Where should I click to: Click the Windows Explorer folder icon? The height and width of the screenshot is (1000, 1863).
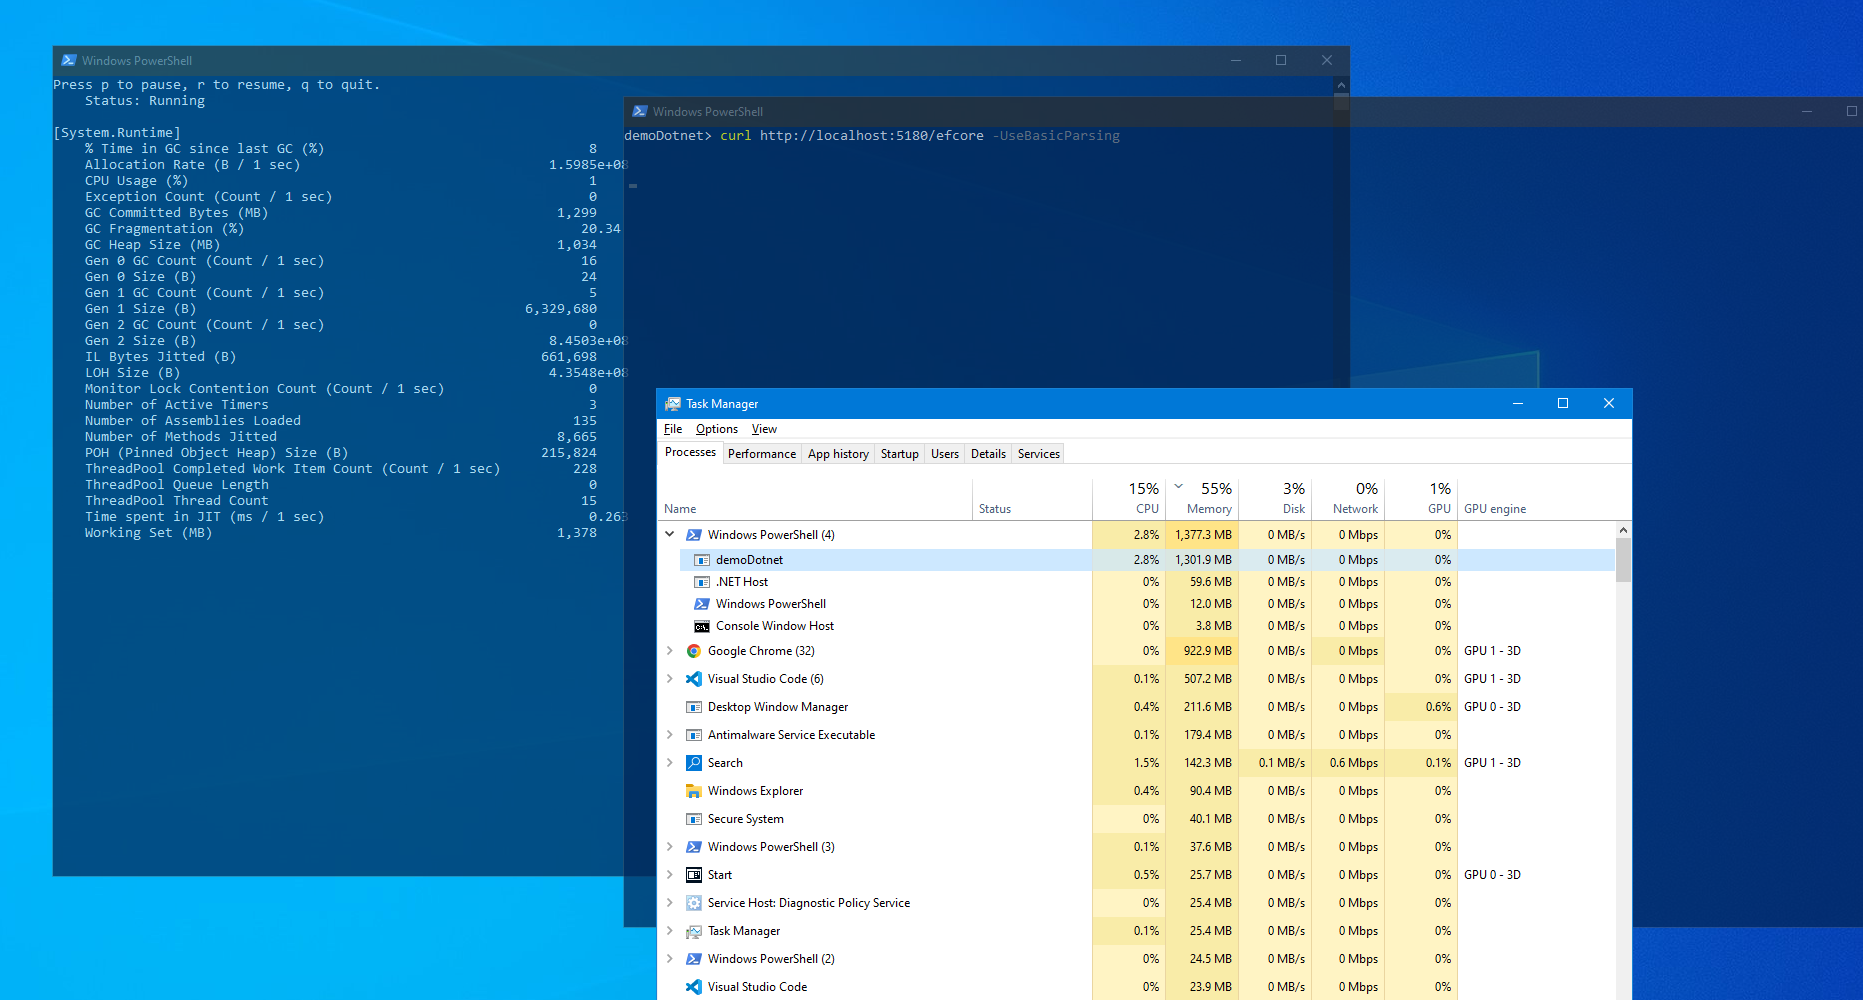[x=694, y=791]
